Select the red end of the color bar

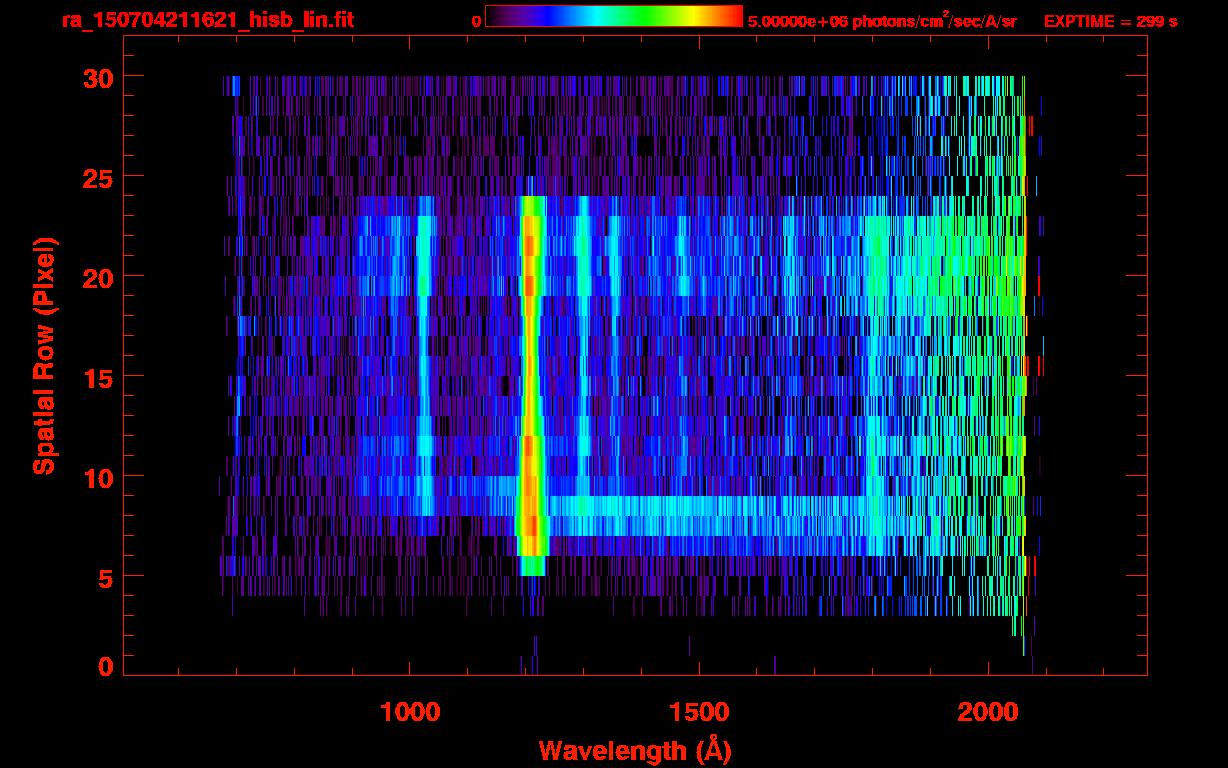pyautogui.click(x=730, y=17)
